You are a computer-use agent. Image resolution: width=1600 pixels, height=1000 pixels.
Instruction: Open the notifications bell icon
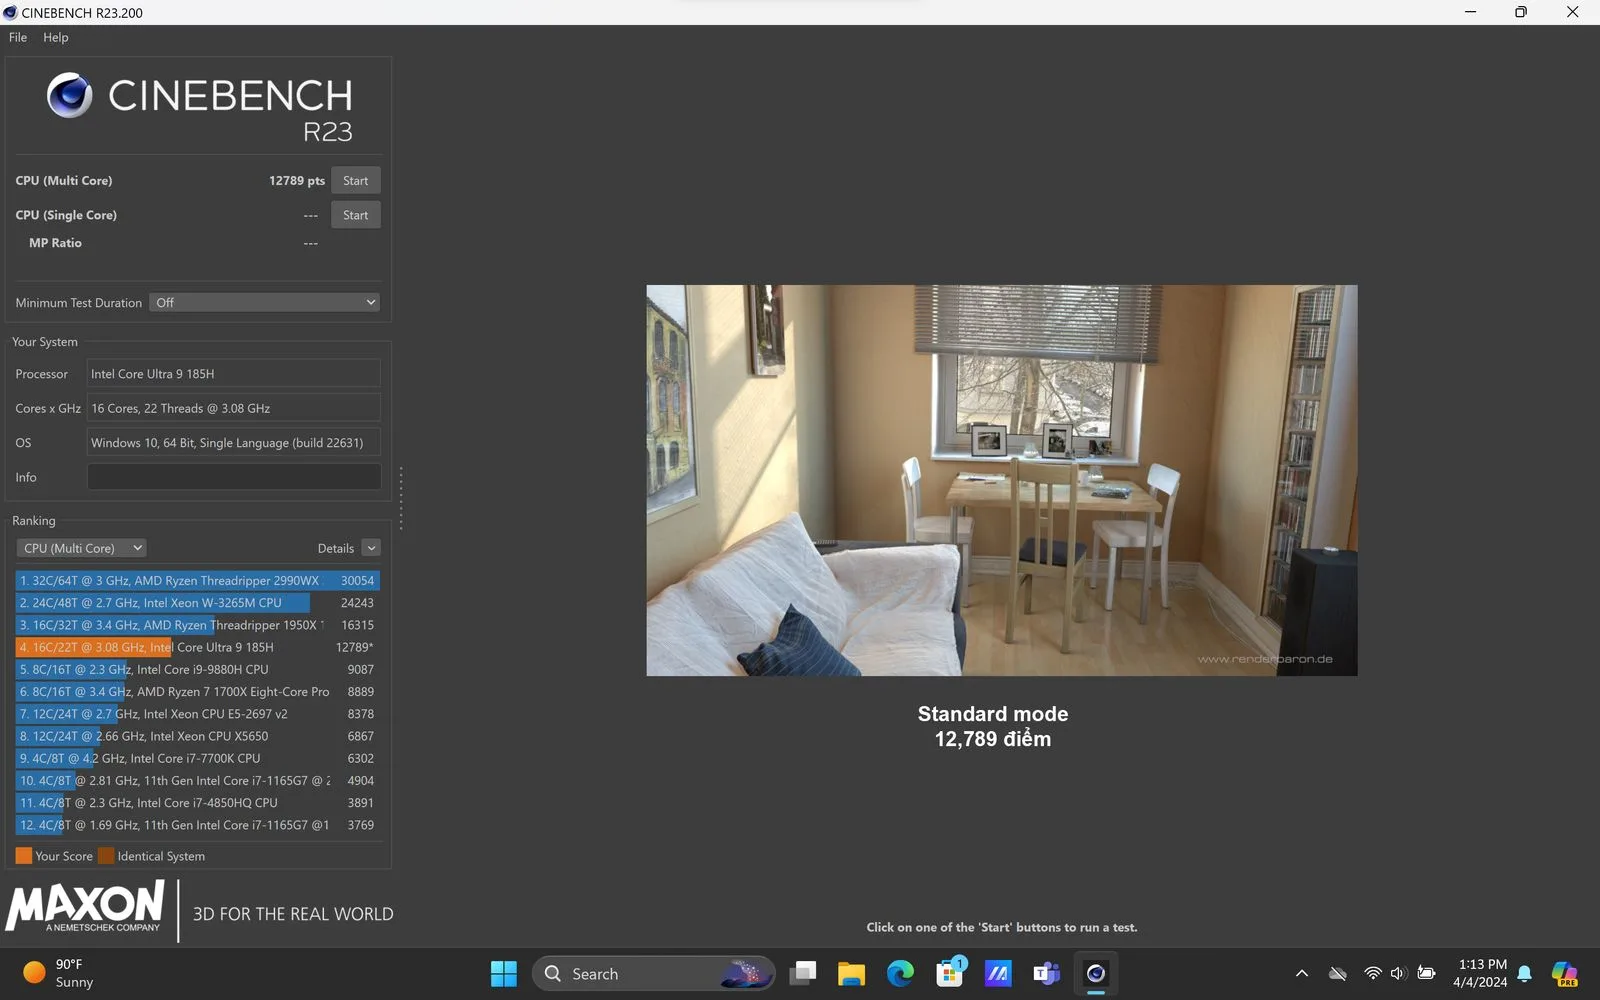[x=1524, y=973]
